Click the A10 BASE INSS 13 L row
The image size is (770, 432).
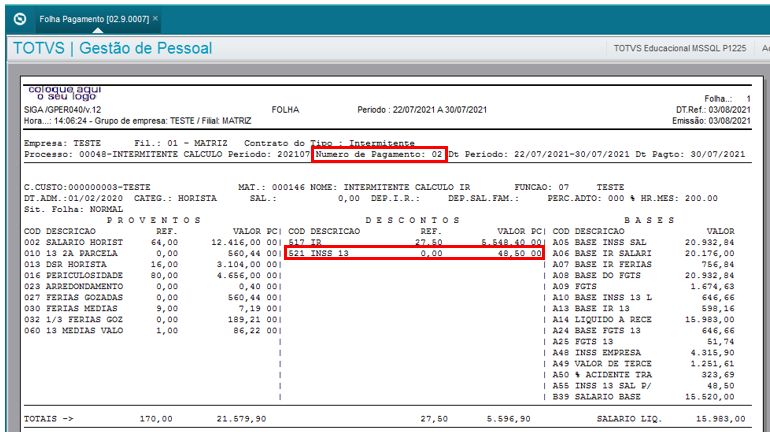coord(643,297)
